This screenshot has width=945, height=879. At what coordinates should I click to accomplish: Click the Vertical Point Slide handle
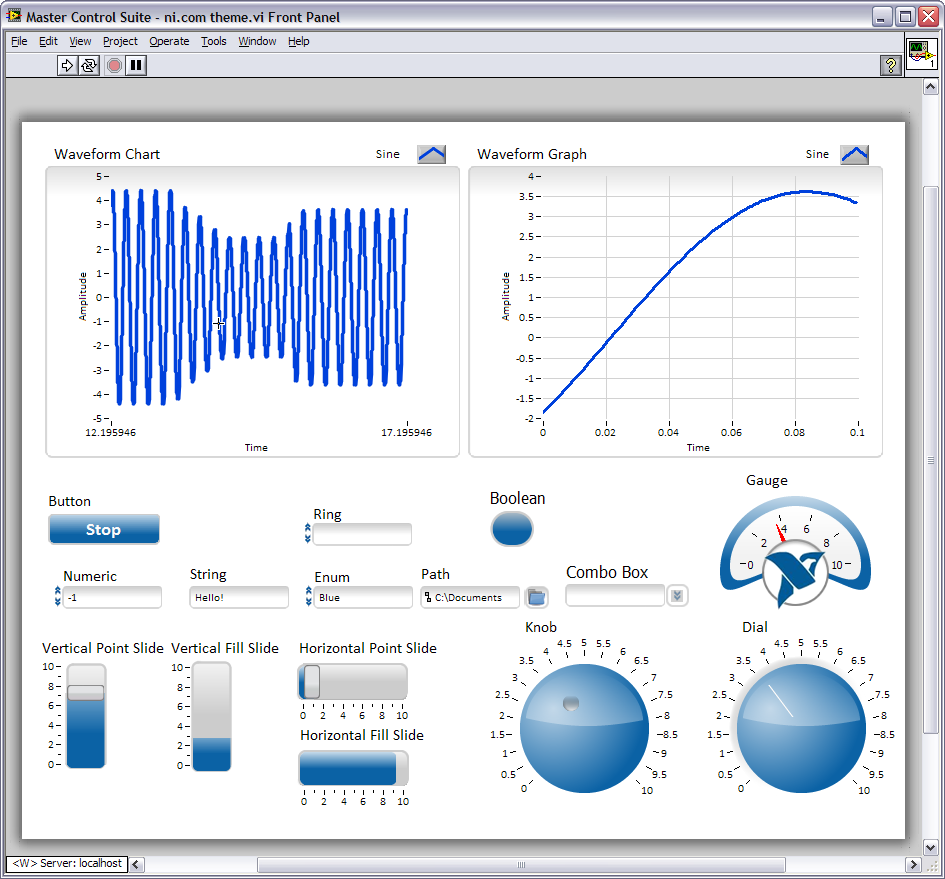86,692
